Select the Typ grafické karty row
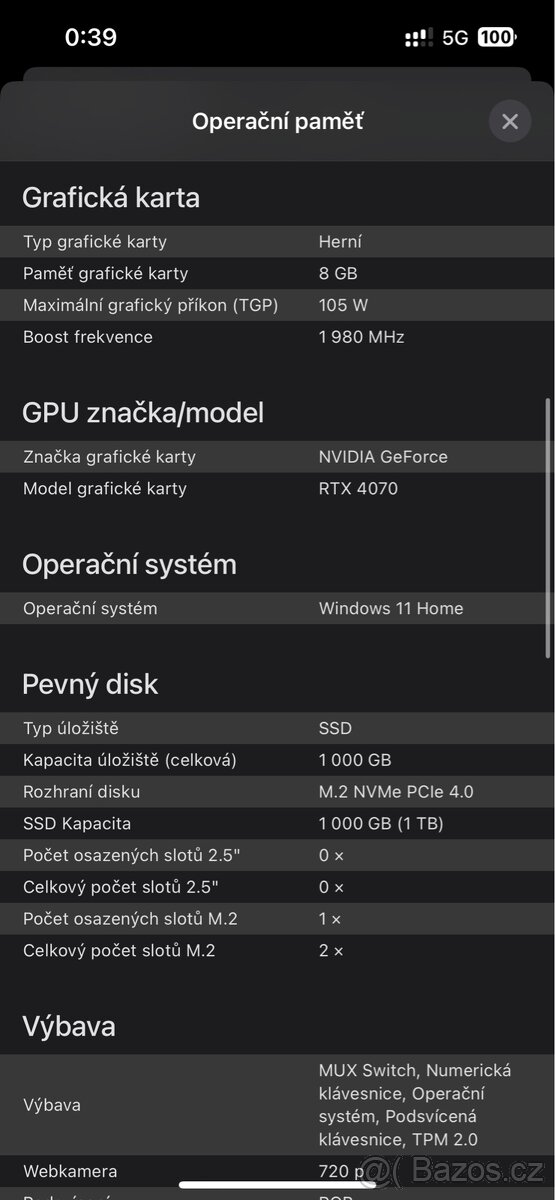 coord(277,241)
